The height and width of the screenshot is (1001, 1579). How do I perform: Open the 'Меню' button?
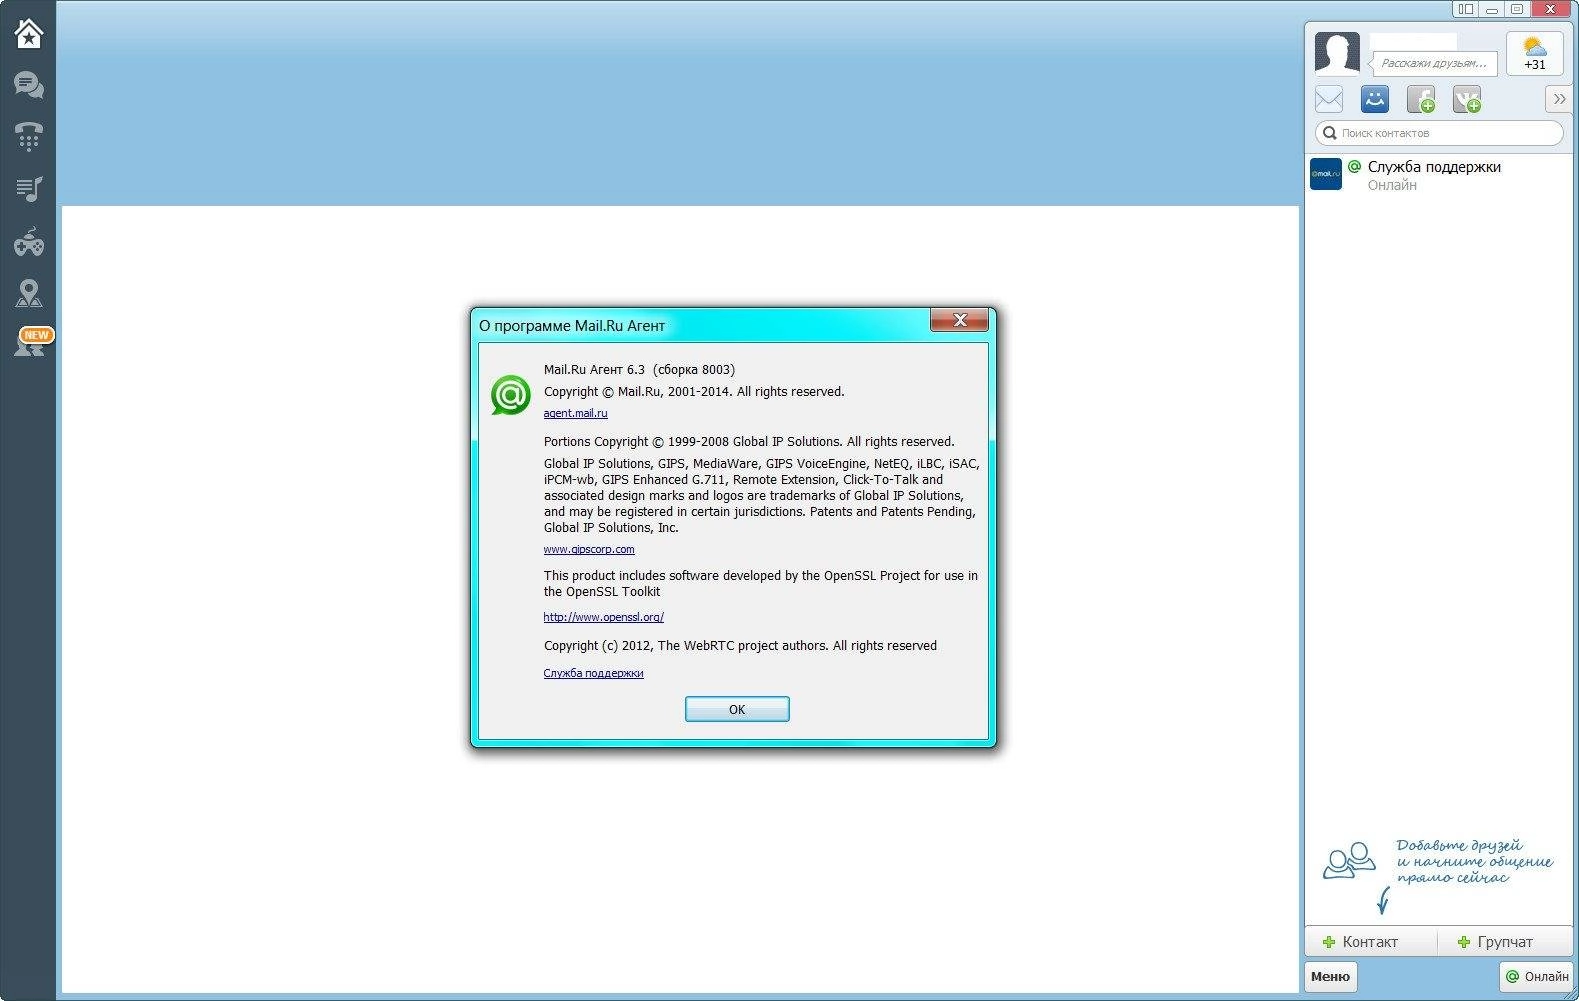[1330, 976]
